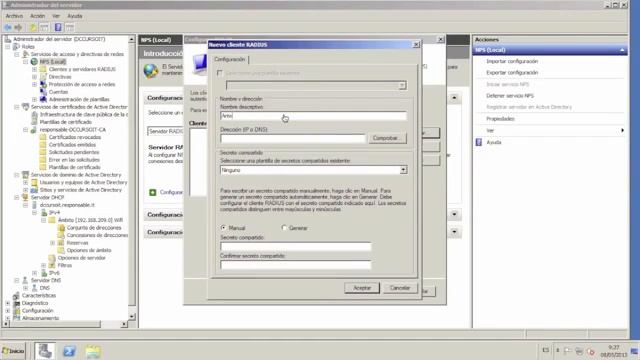
Task: Open Windows Explorer from the taskbar
Action: tap(93, 351)
